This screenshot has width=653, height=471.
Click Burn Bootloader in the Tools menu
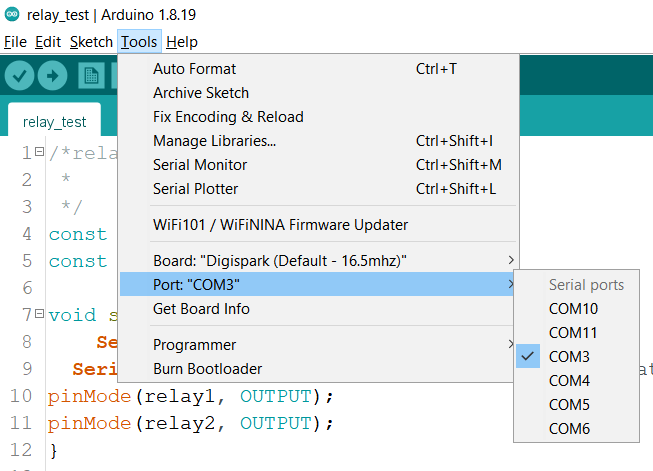(207, 369)
